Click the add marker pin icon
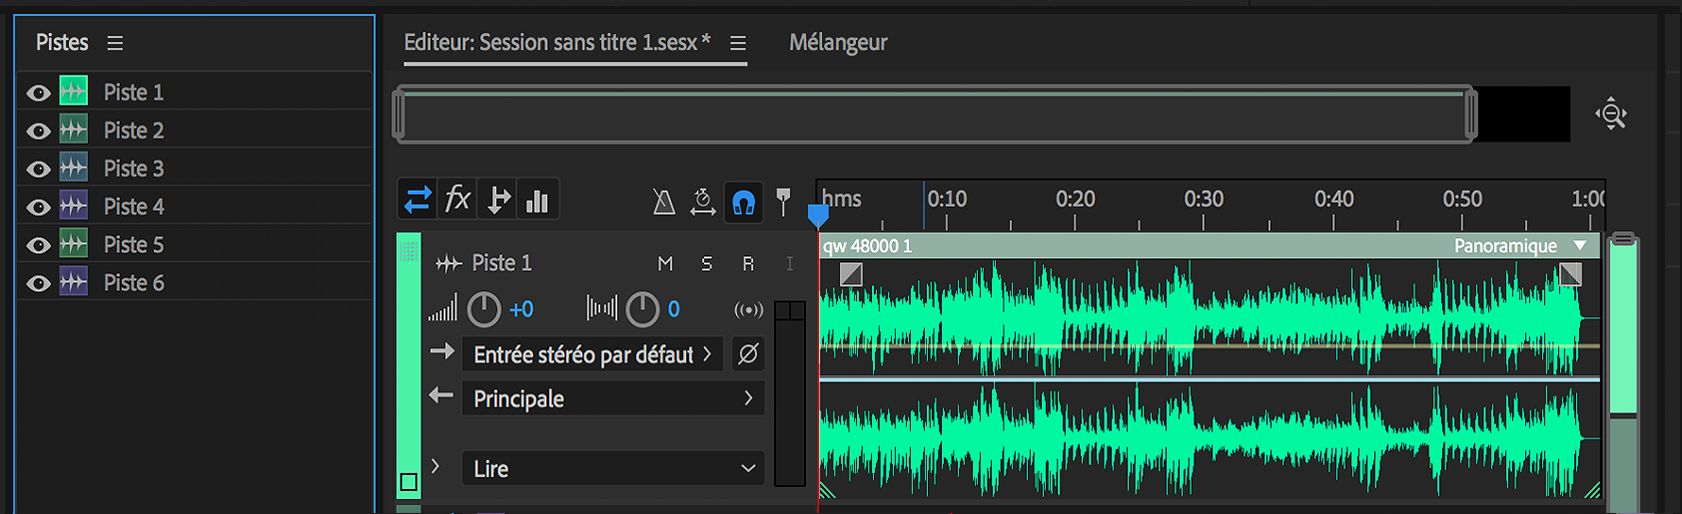Image resolution: width=1682 pixels, height=514 pixels. [x=784, y=201]
